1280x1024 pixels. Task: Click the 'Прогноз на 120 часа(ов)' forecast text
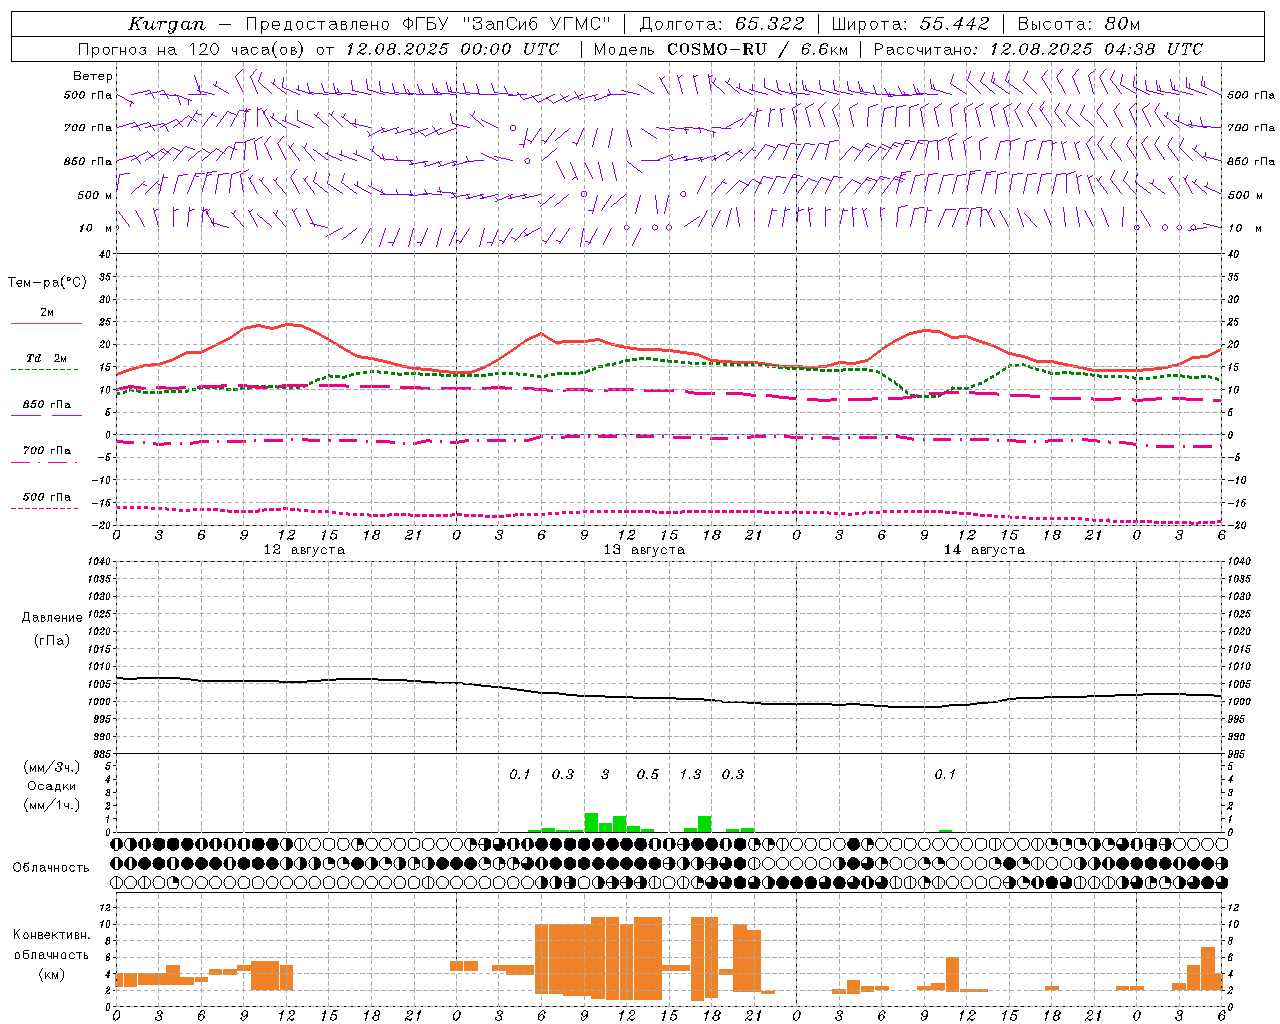pyautogui.click(x=193, y=49)
